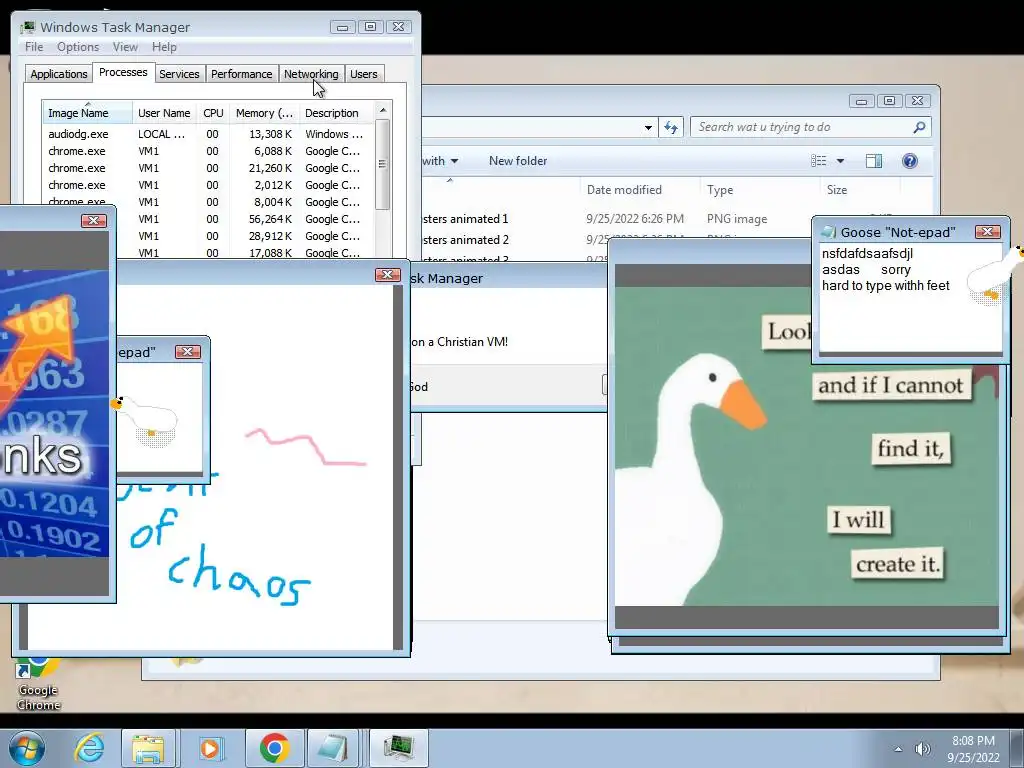Select the audiodg.exe process row

pos(208,134)
